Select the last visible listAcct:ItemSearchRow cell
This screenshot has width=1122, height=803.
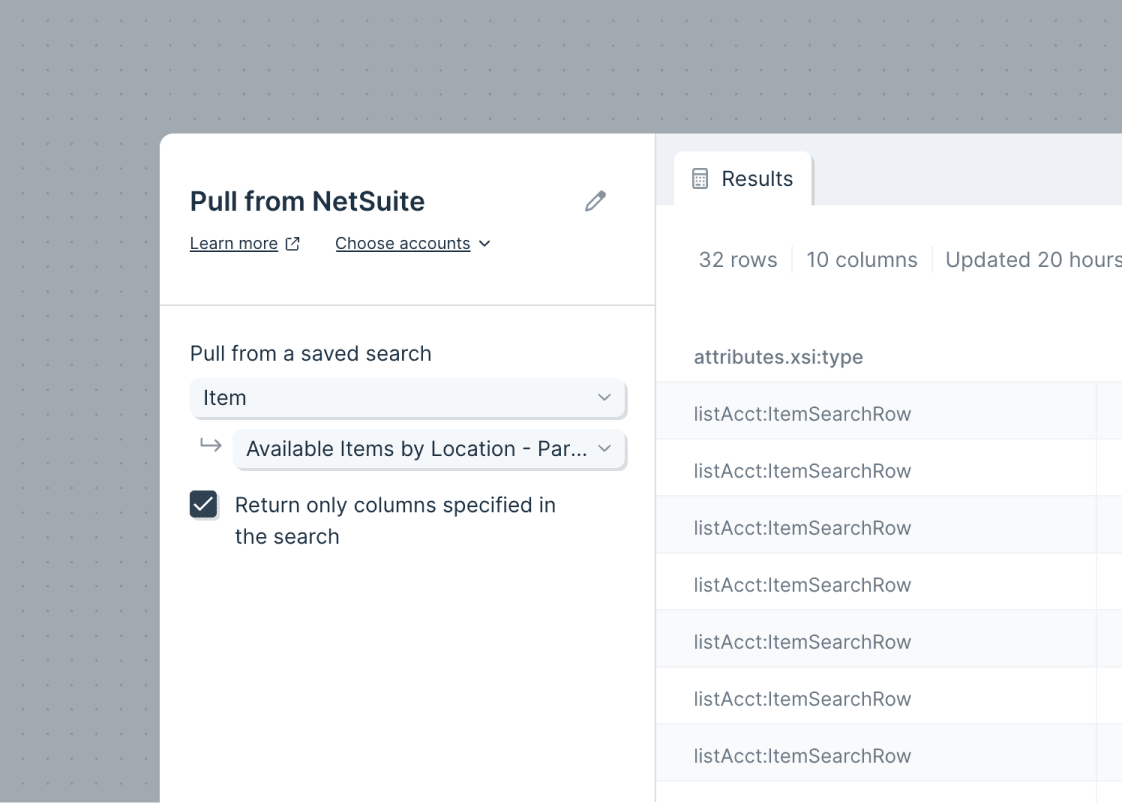(x=802, y=756)
